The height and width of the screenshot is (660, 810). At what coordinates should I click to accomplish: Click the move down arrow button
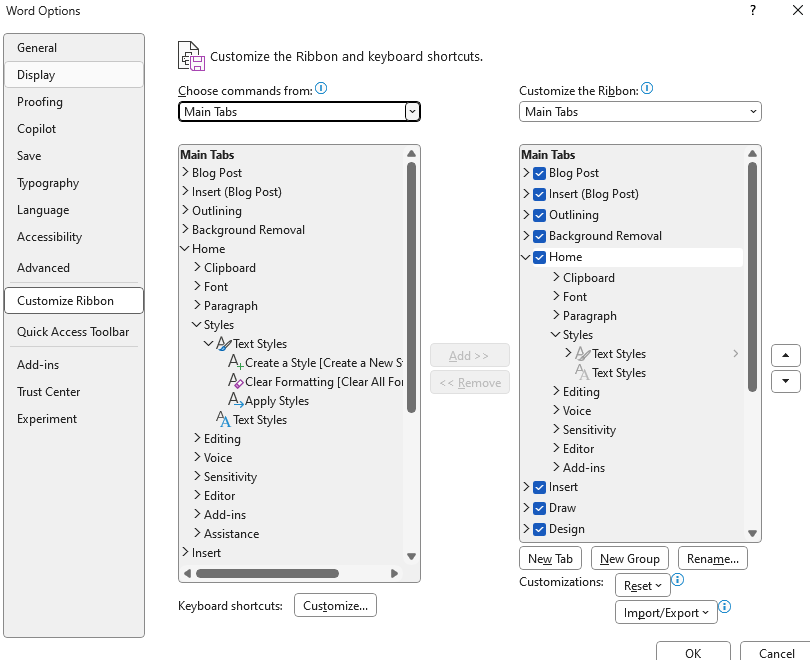[786, 381]
